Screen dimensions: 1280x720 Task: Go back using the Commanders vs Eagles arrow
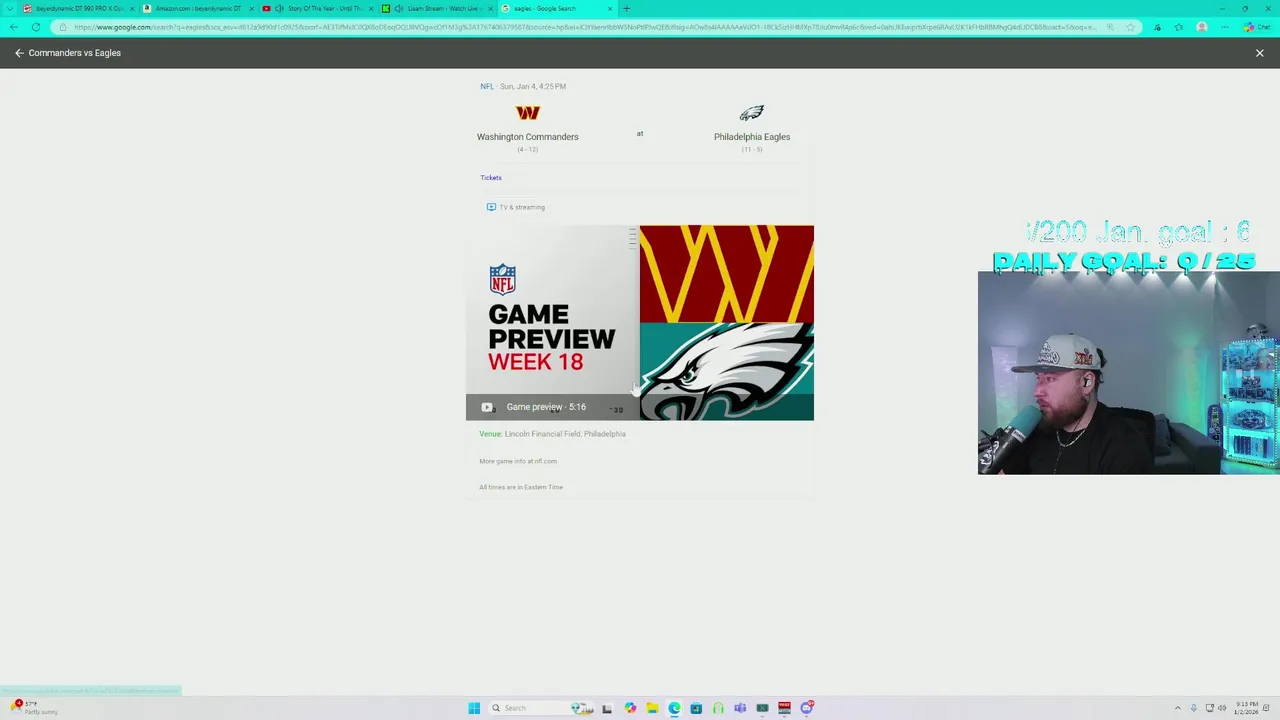coord(18,53)
